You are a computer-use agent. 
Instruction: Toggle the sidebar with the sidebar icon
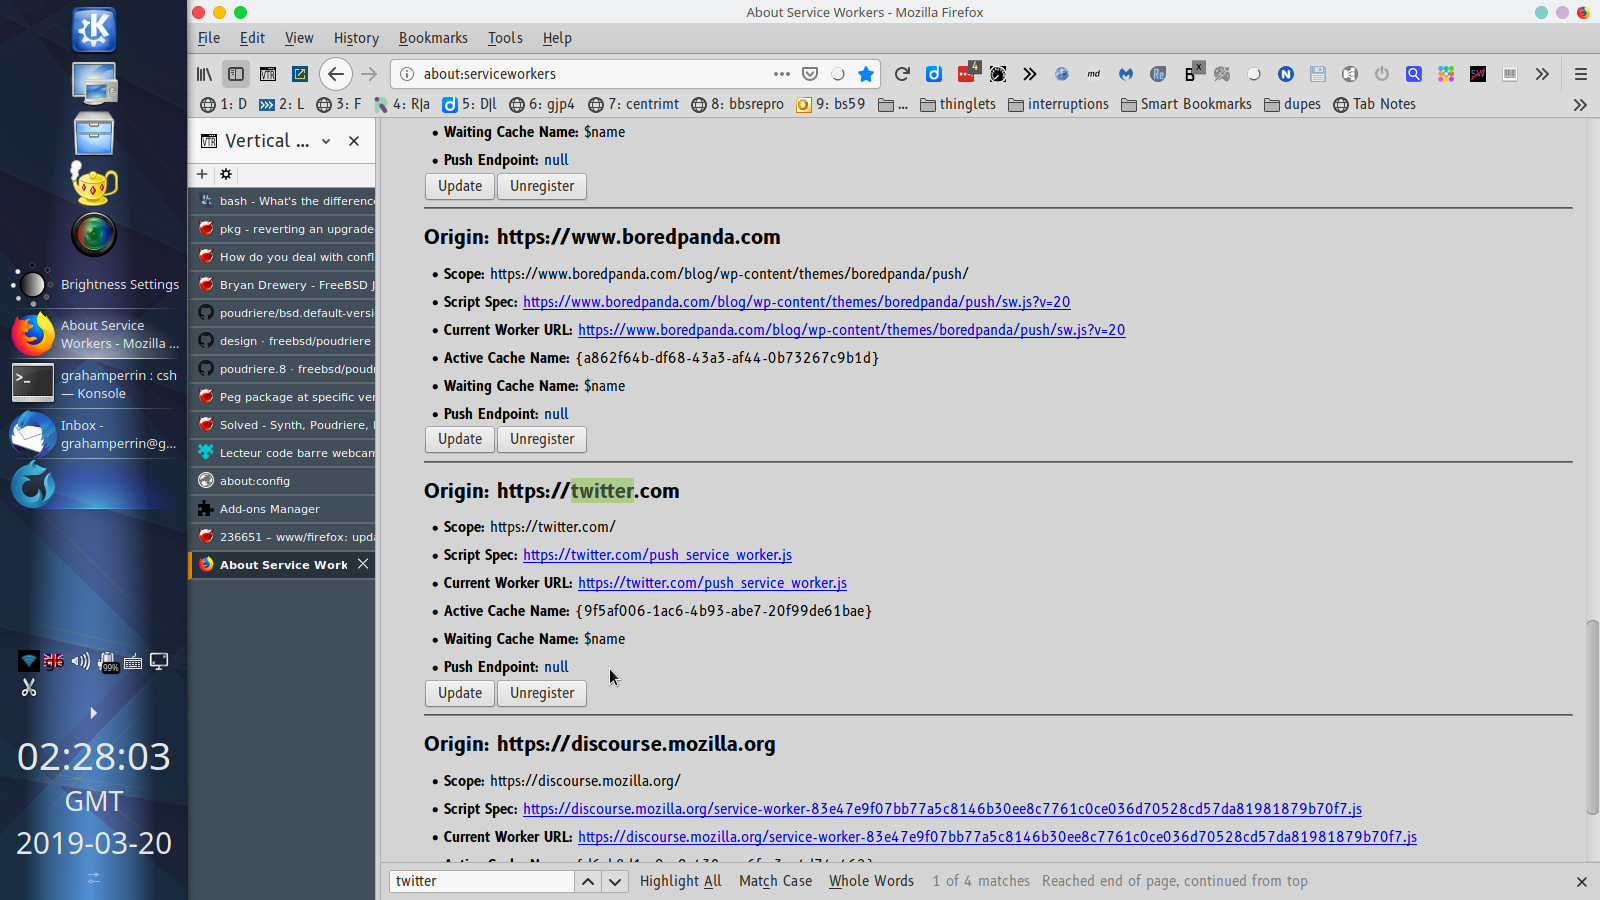236,73
